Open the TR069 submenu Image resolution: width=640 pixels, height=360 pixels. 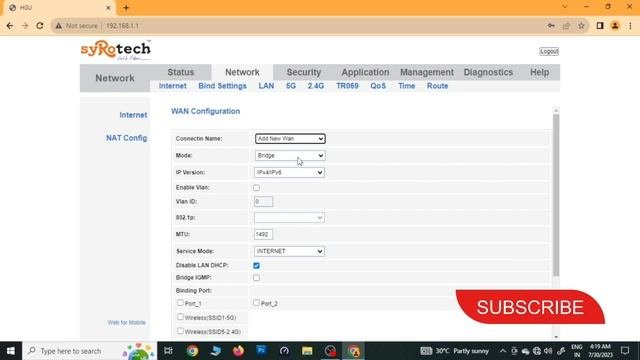point(347,86)
